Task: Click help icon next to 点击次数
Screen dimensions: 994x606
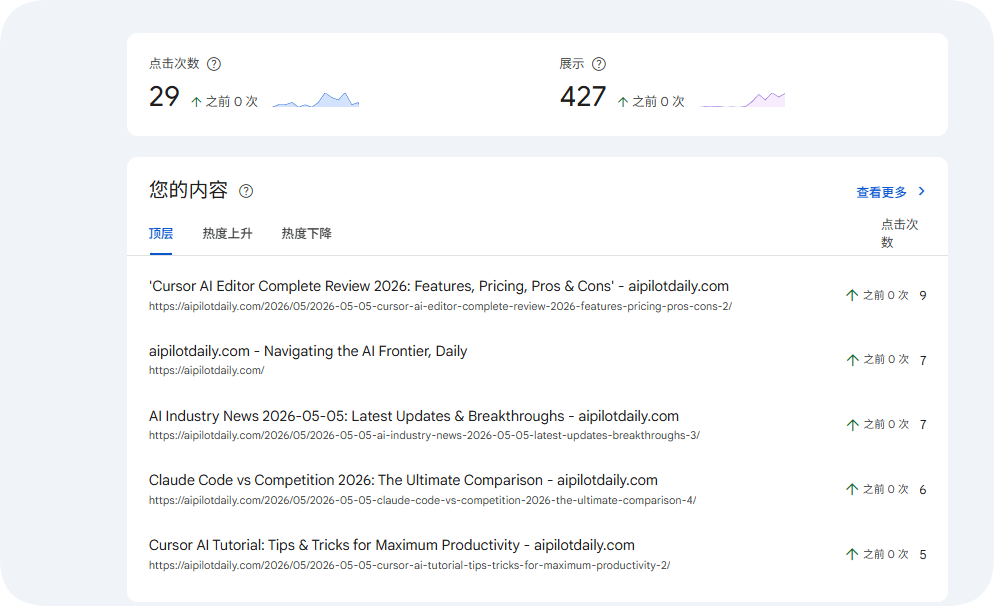Action: [x=214, y=64]
